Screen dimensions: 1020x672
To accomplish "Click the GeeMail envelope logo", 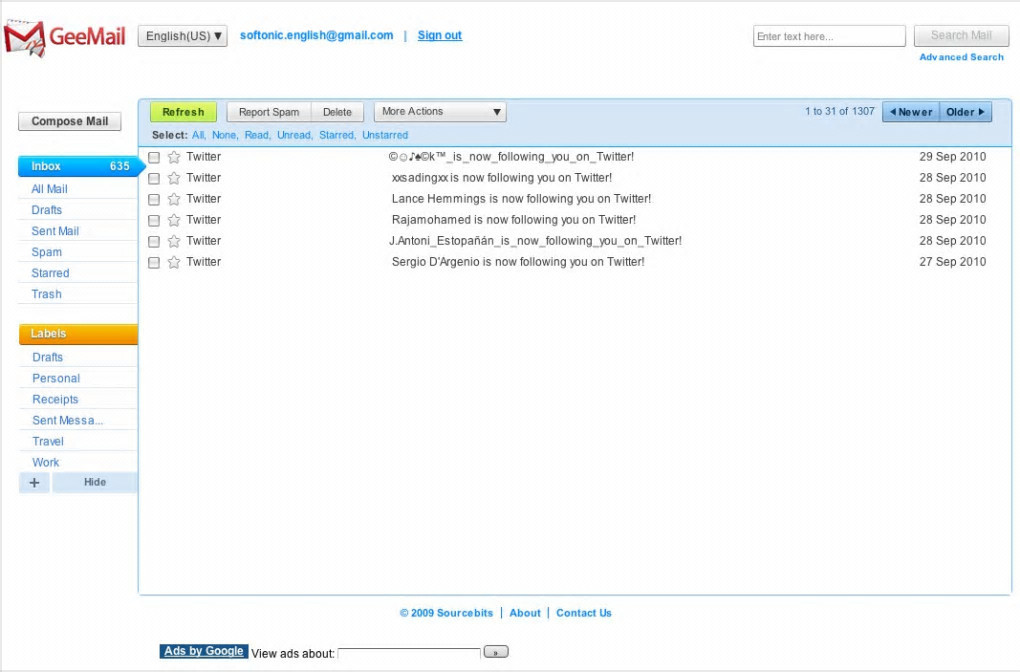I will pyautogui.click(x=25, y=38).
